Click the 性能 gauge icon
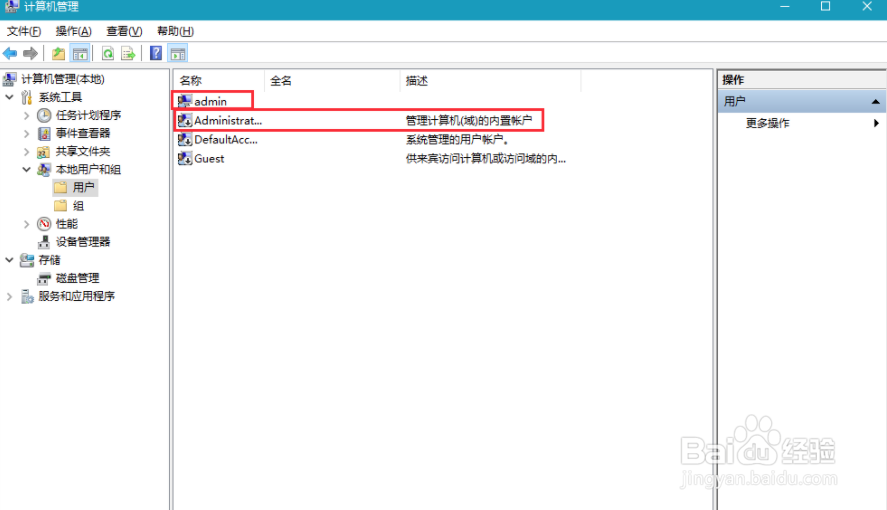887x510 pixels. 44,224
